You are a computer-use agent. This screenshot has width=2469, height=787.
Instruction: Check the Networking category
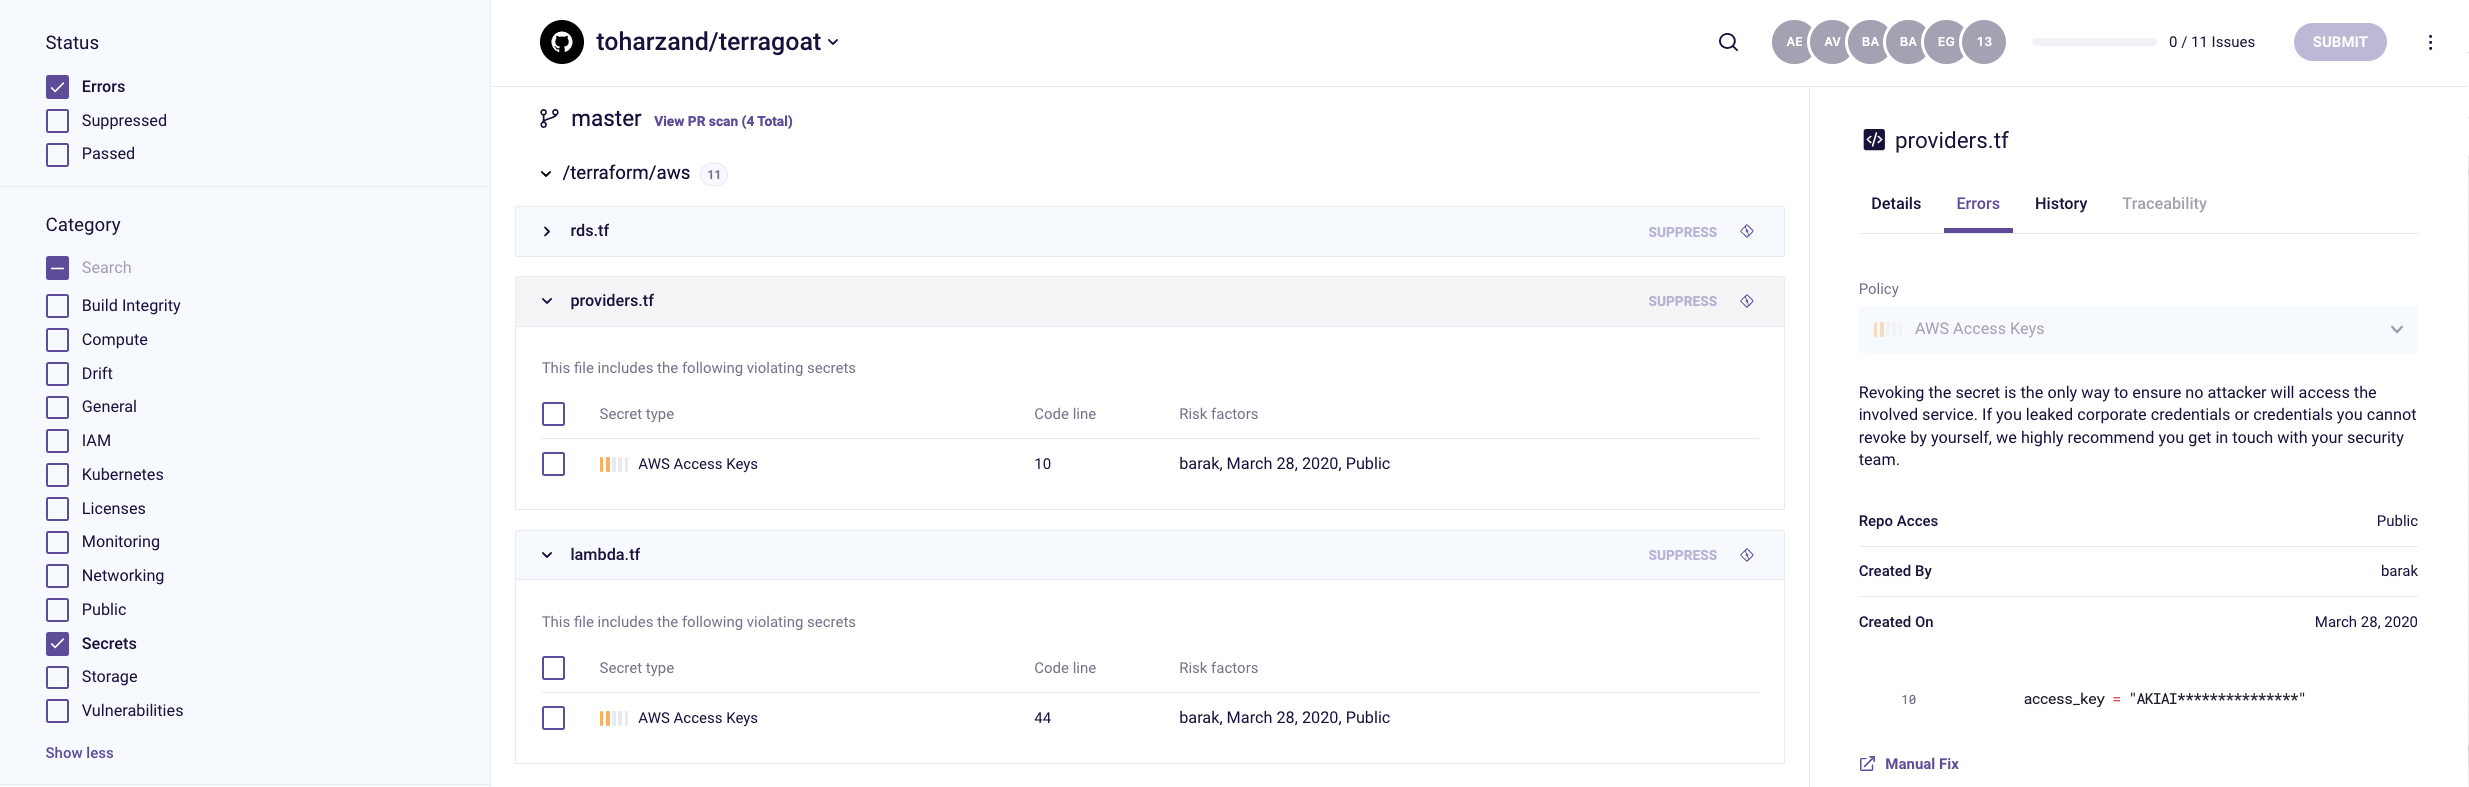(x=58, y=576)
